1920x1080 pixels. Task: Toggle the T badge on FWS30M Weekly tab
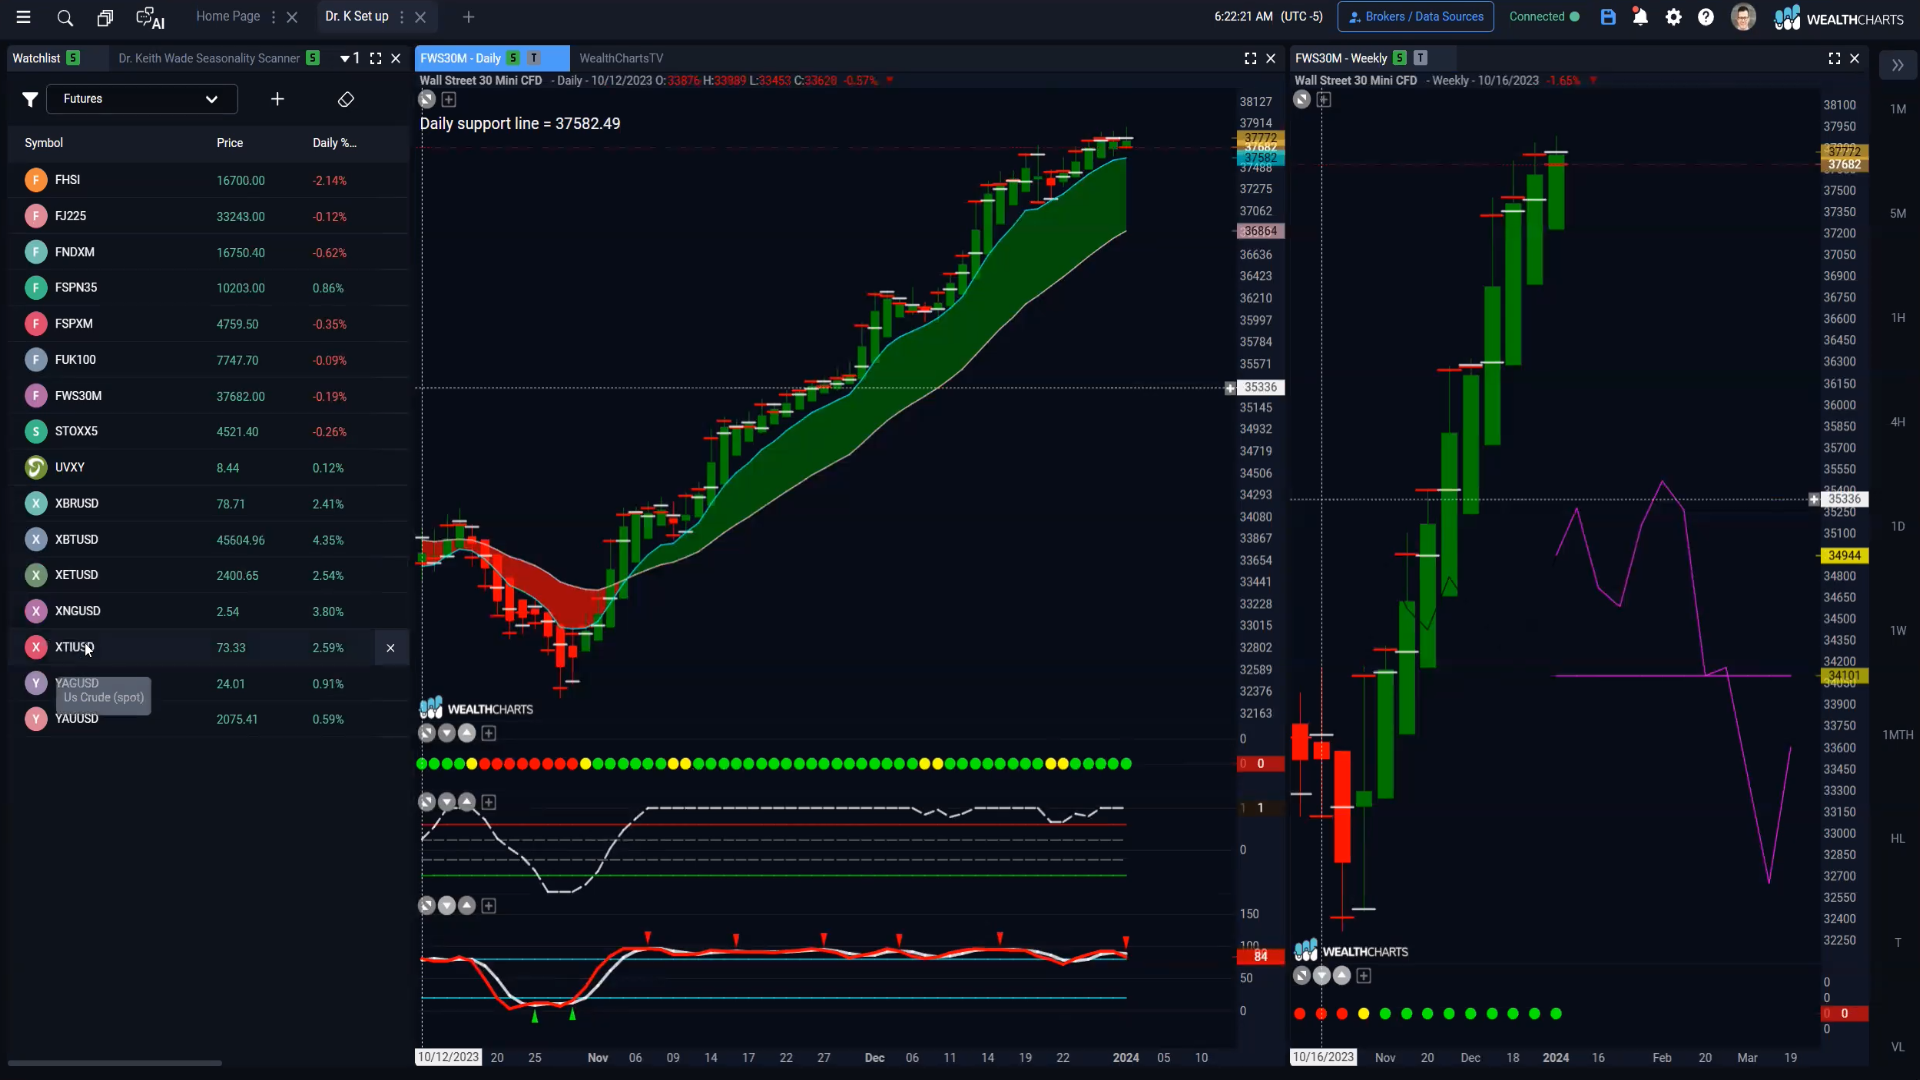(1420, 58)
